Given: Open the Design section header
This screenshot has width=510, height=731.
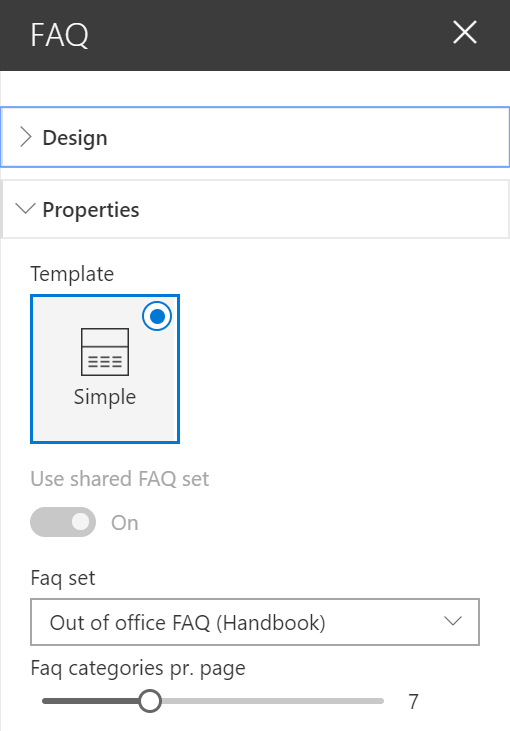Looking at the screenshot, I should click(255, 137).
